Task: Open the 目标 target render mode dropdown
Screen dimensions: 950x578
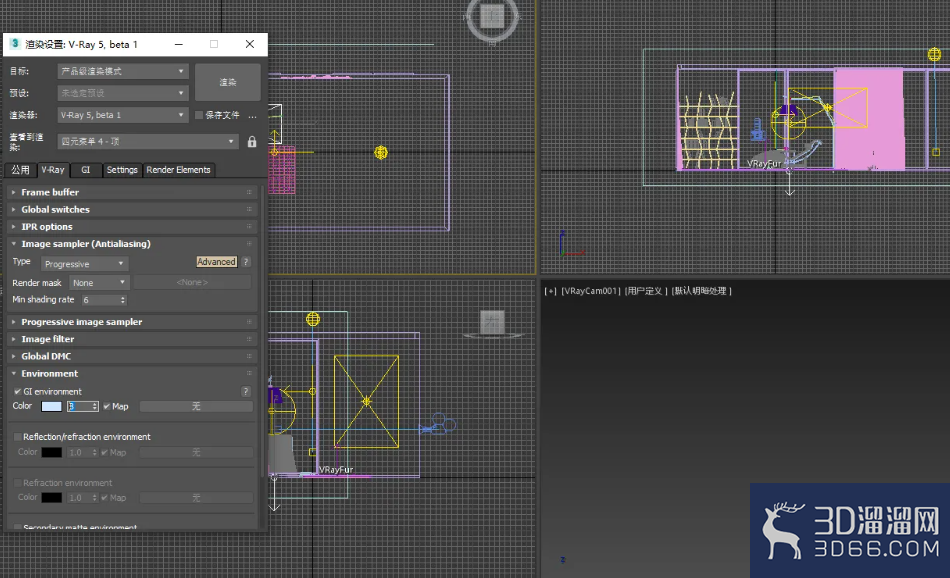Action: click(x=123, y=71)
